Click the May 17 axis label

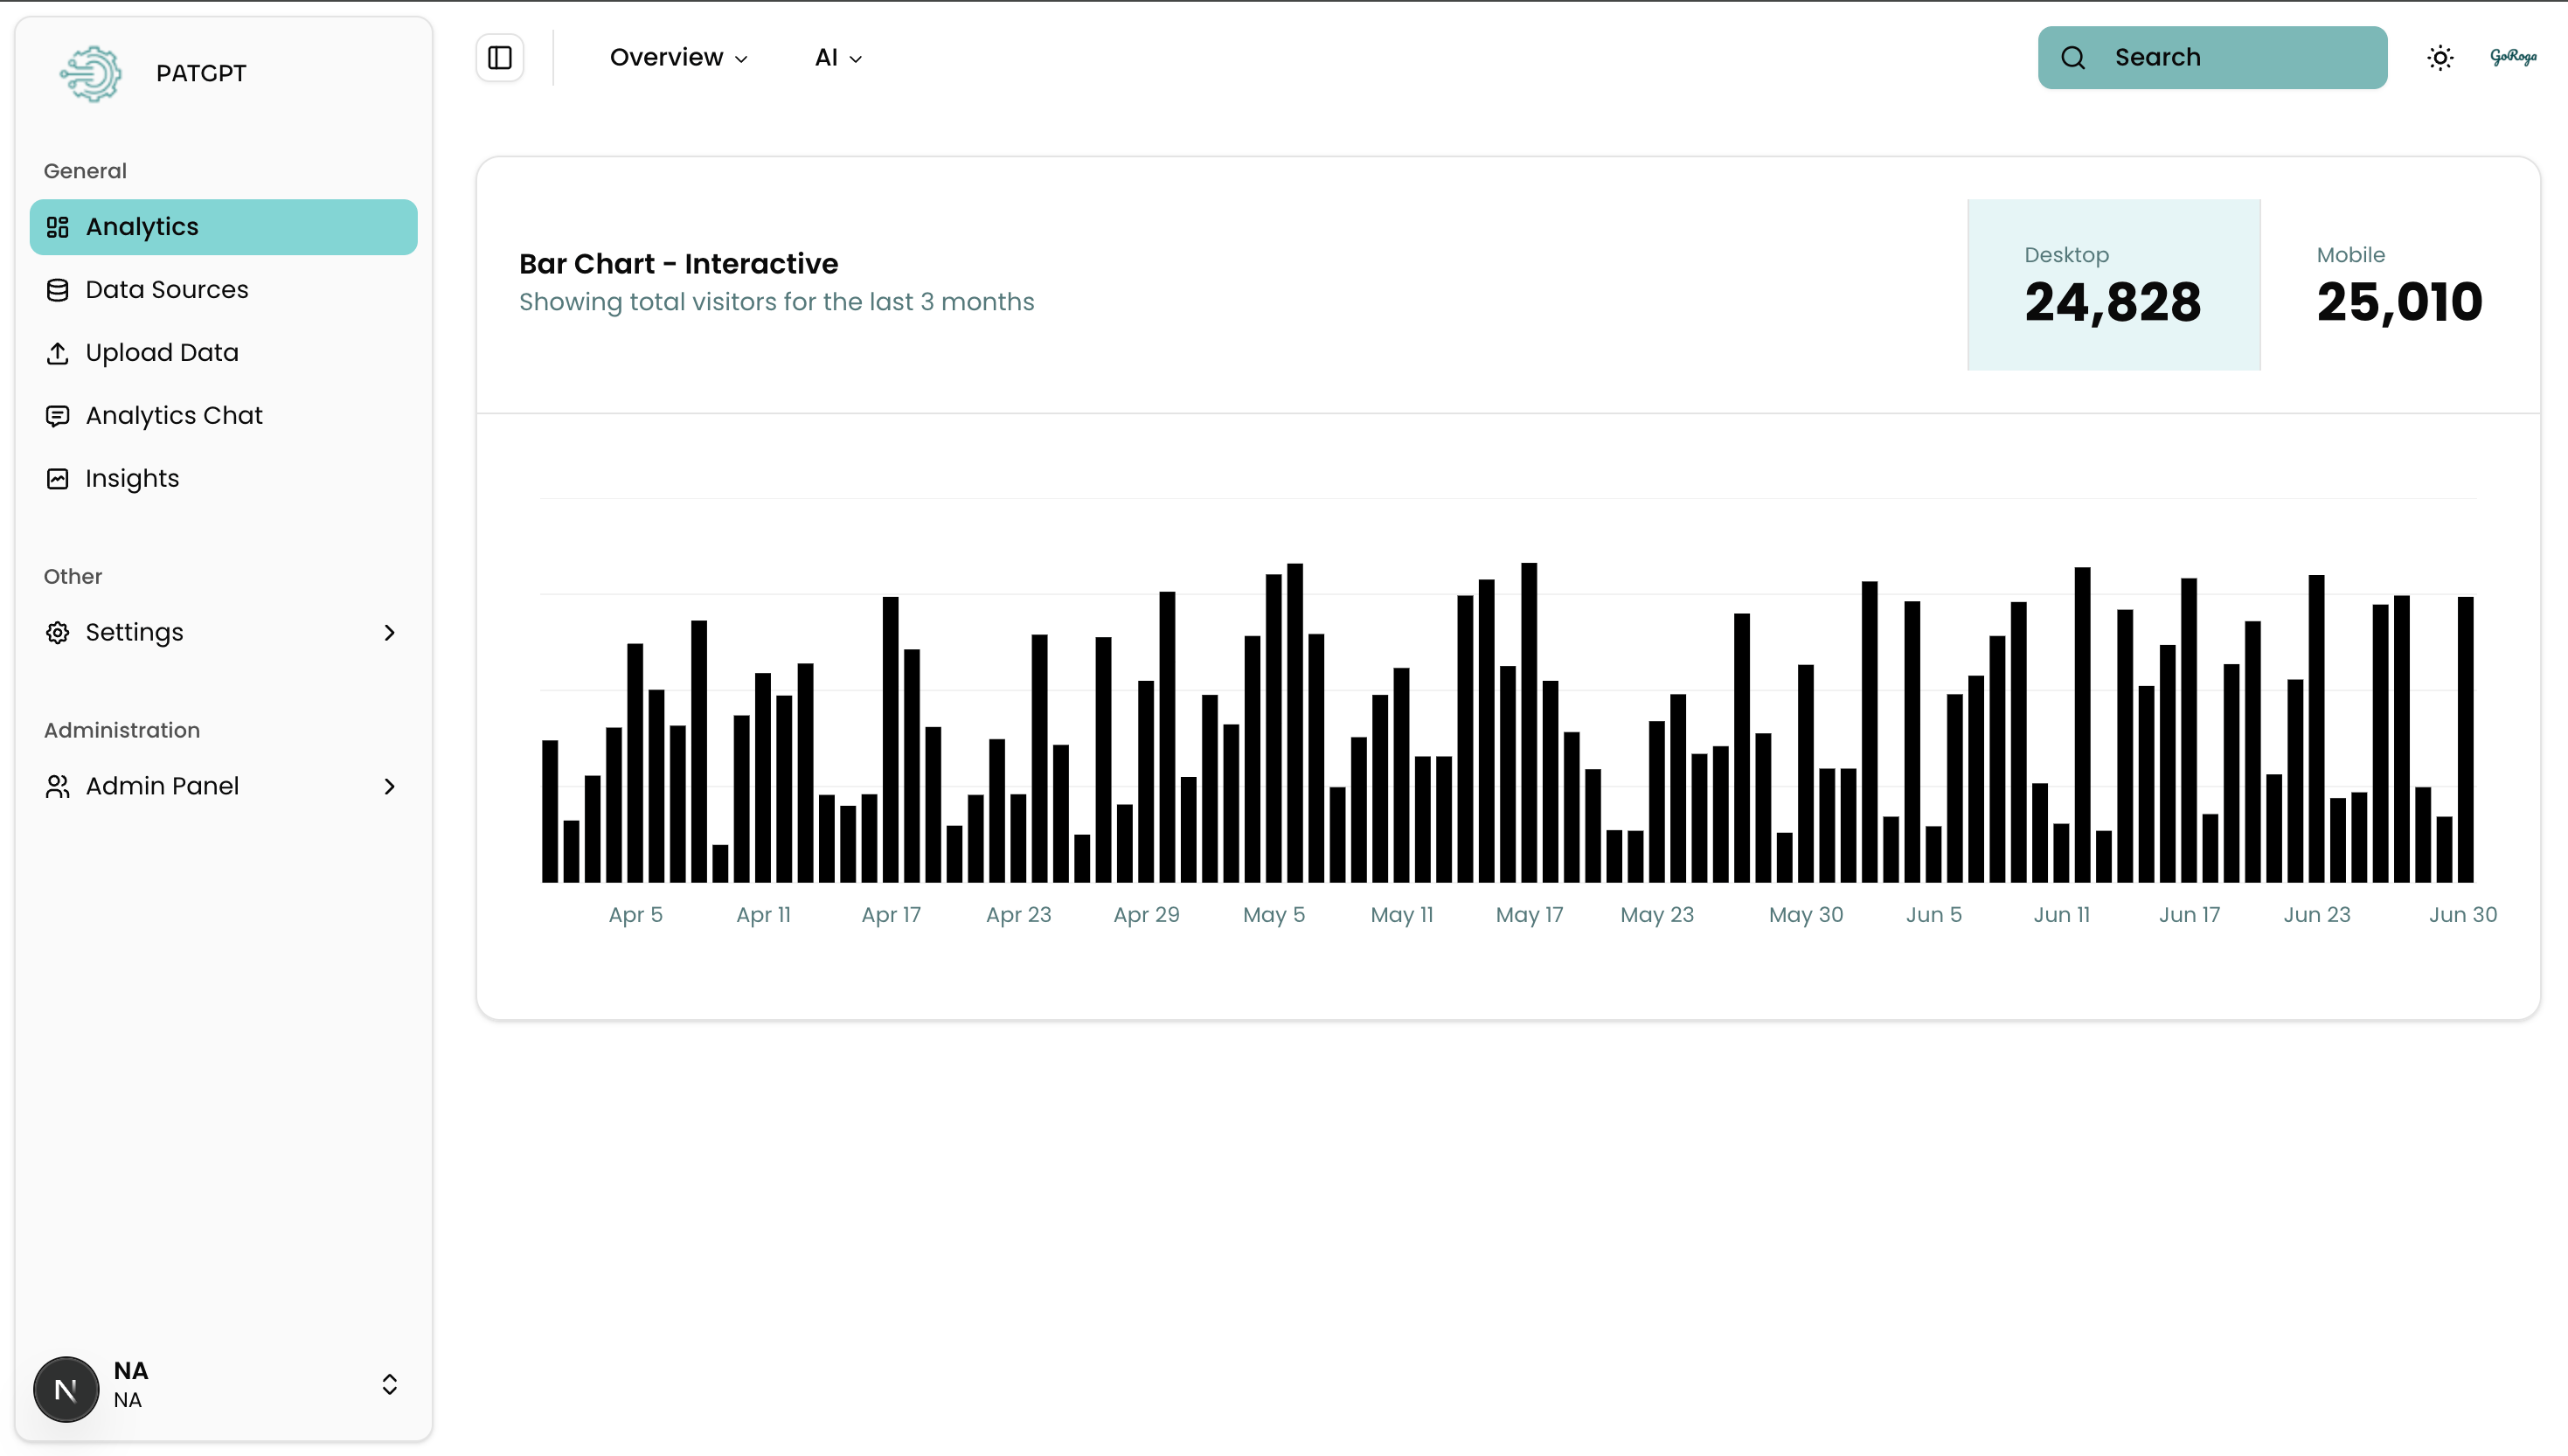coord(1530,915)
